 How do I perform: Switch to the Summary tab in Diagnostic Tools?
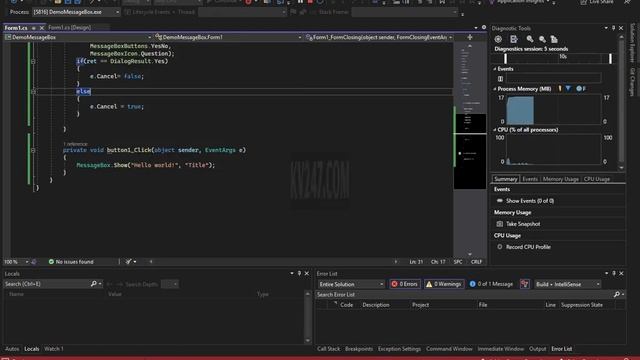pos(505,179)
